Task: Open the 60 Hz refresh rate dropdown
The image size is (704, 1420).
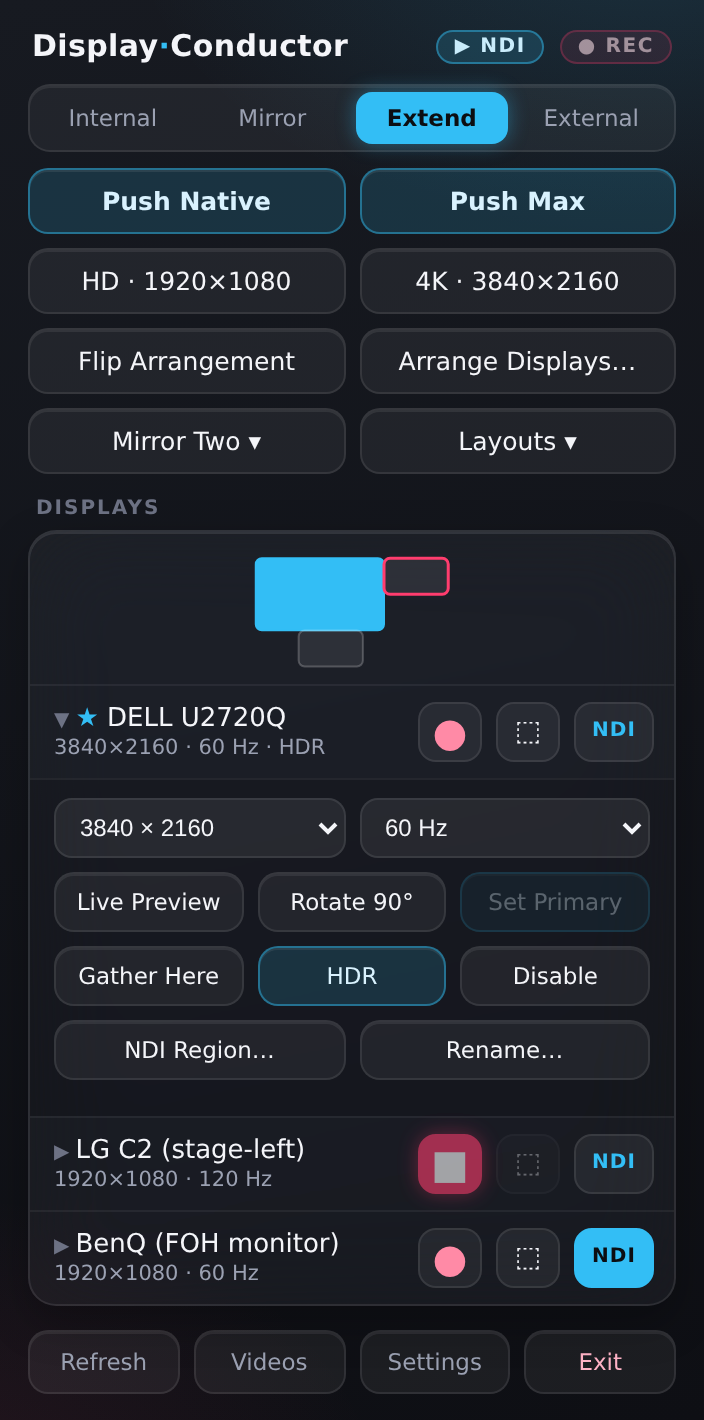Action: tap(505, 828)
